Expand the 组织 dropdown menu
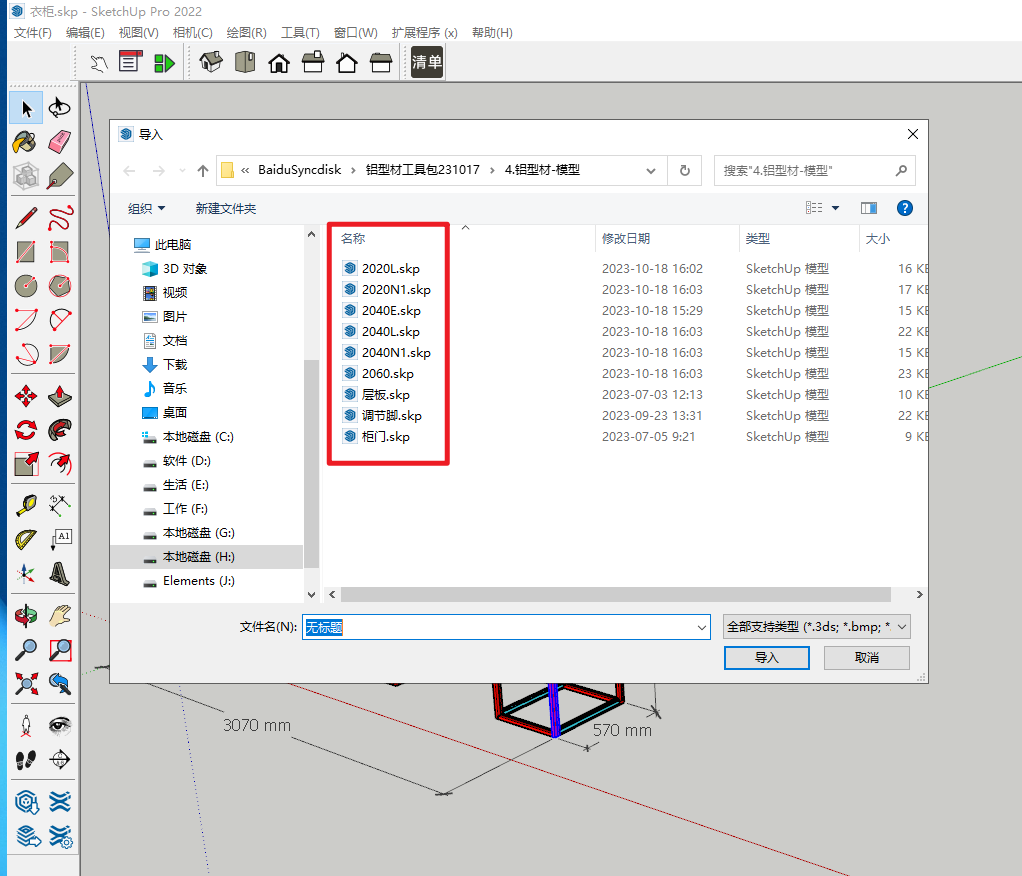This screenshot has height=876, width=1022. pos(146,208)
